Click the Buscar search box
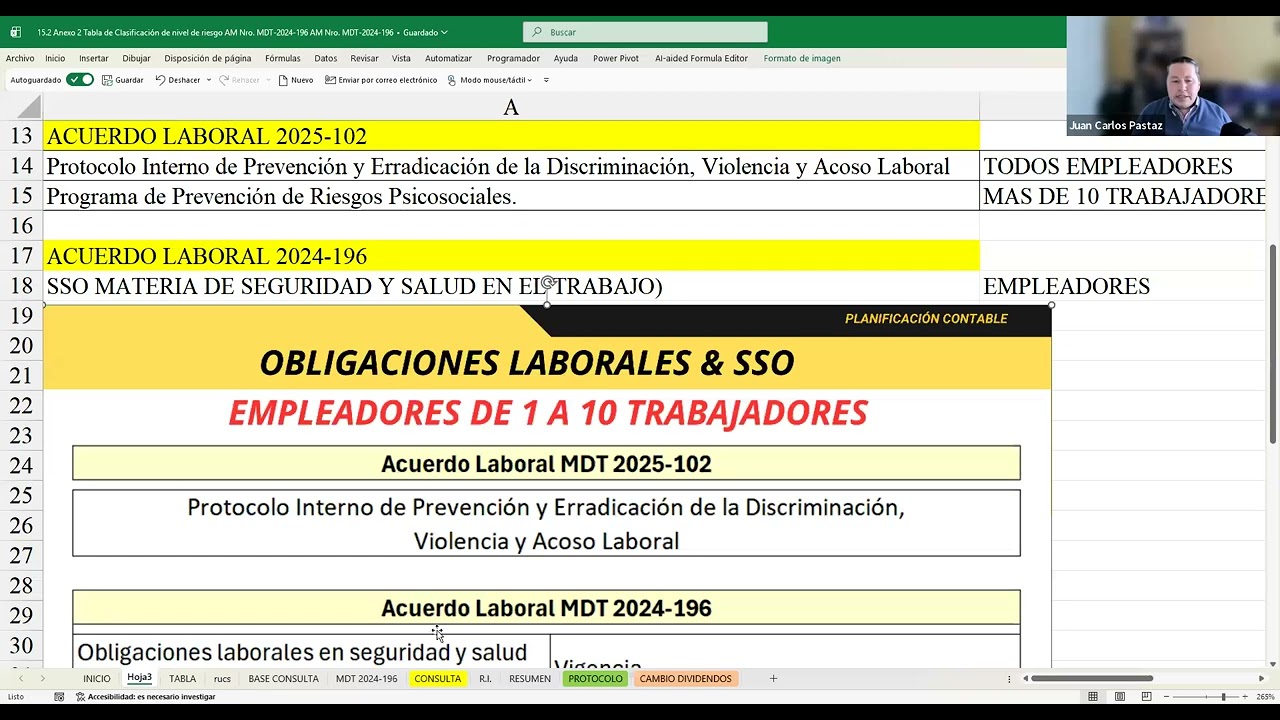Viewport: 1280px width, 720px height. coord(645,32)
